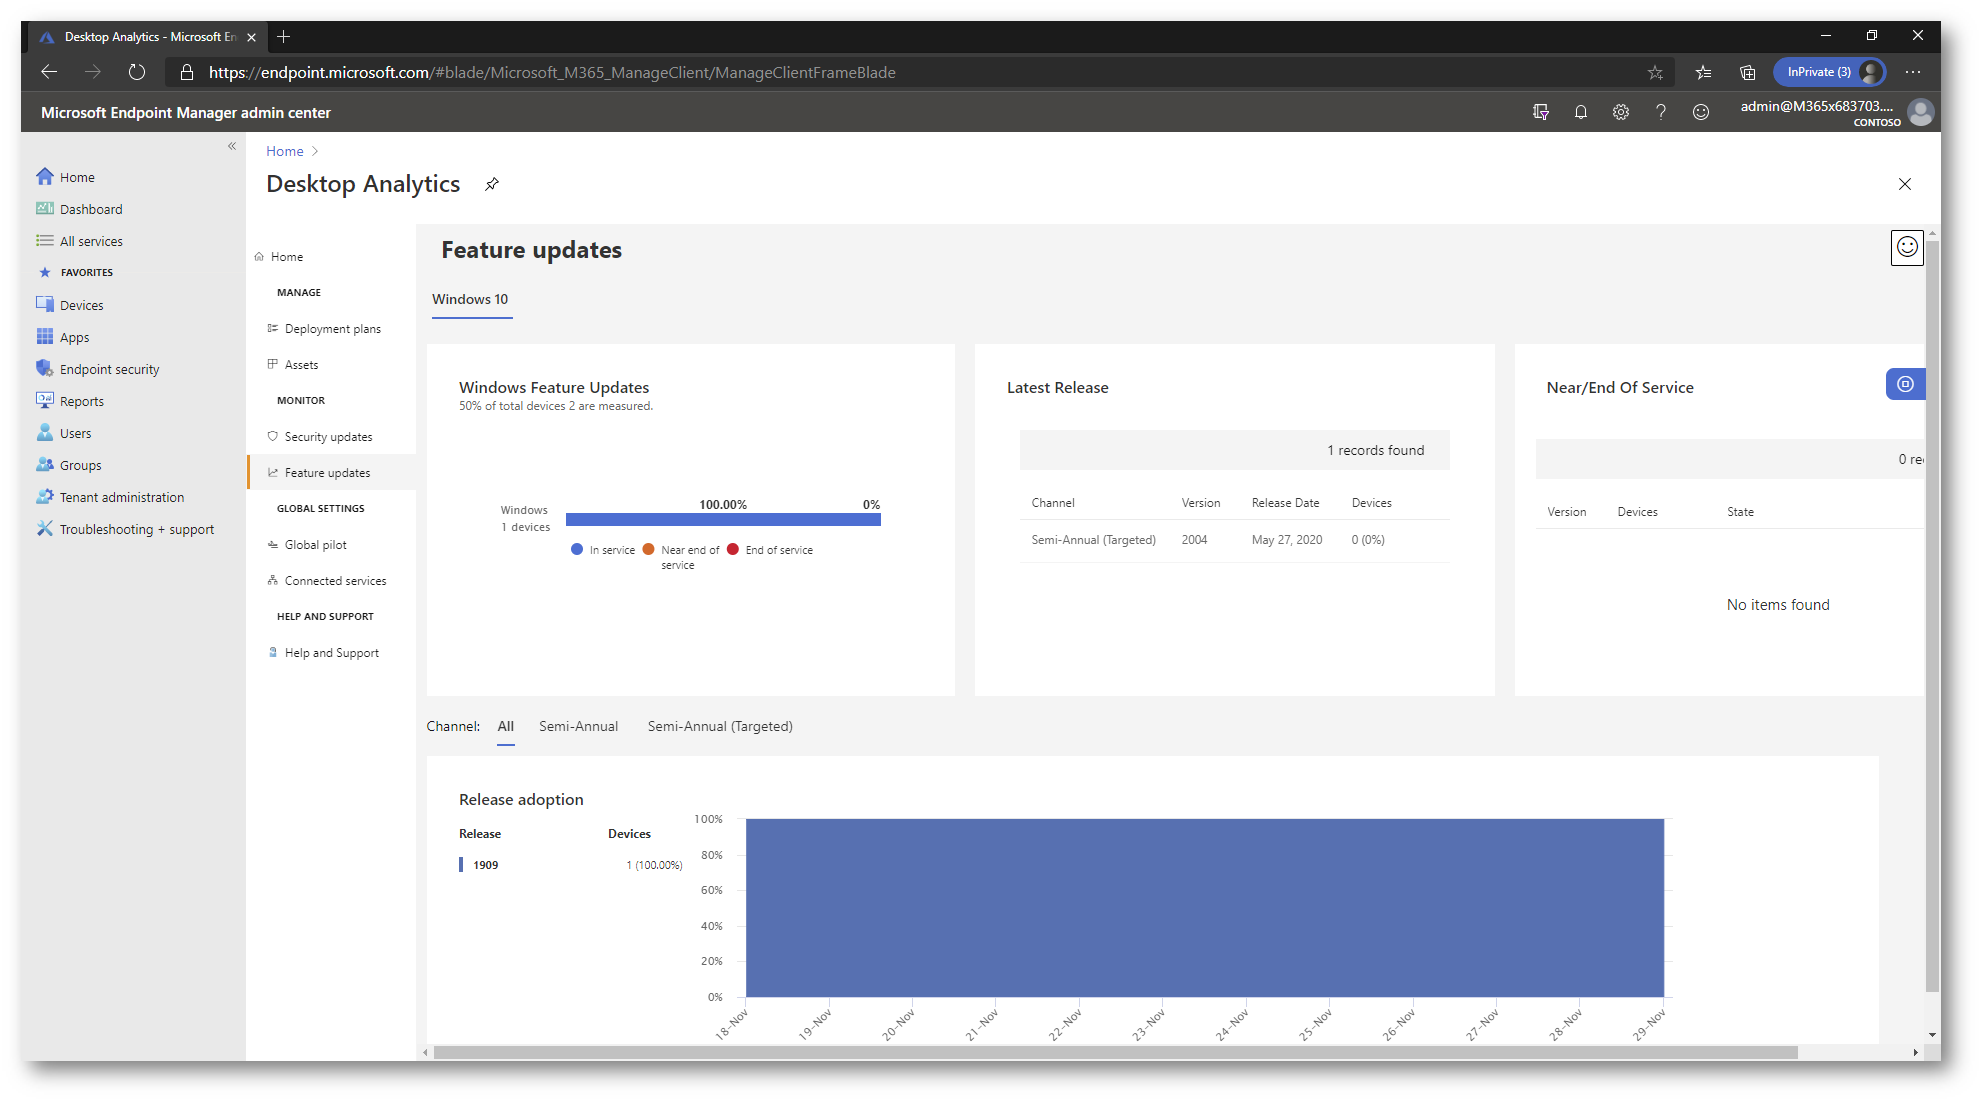The height and width of the screenshot is (1103, 1983).
Task: Open Apps in favorites
Action: [74, 337]
